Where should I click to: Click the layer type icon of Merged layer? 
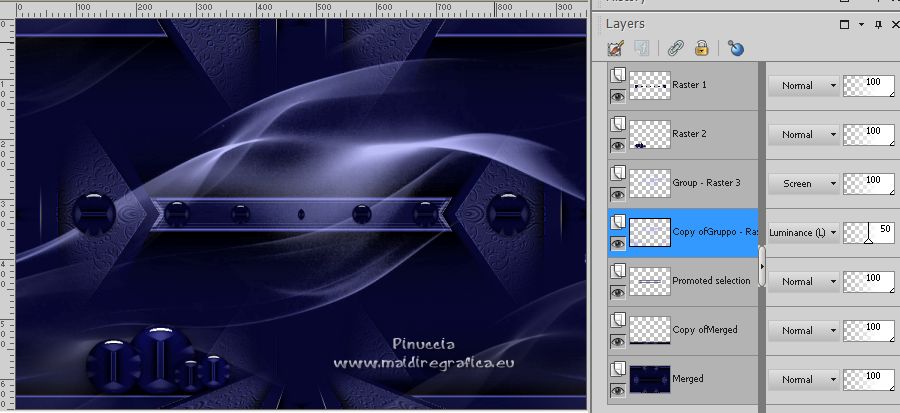click(x=618, y=369)
